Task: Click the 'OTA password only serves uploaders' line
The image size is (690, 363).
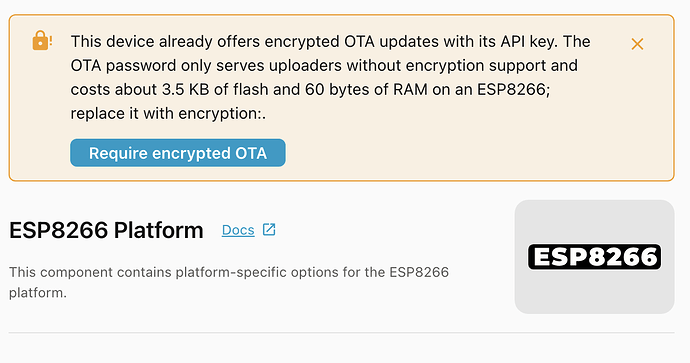Action: coord(324,66)
